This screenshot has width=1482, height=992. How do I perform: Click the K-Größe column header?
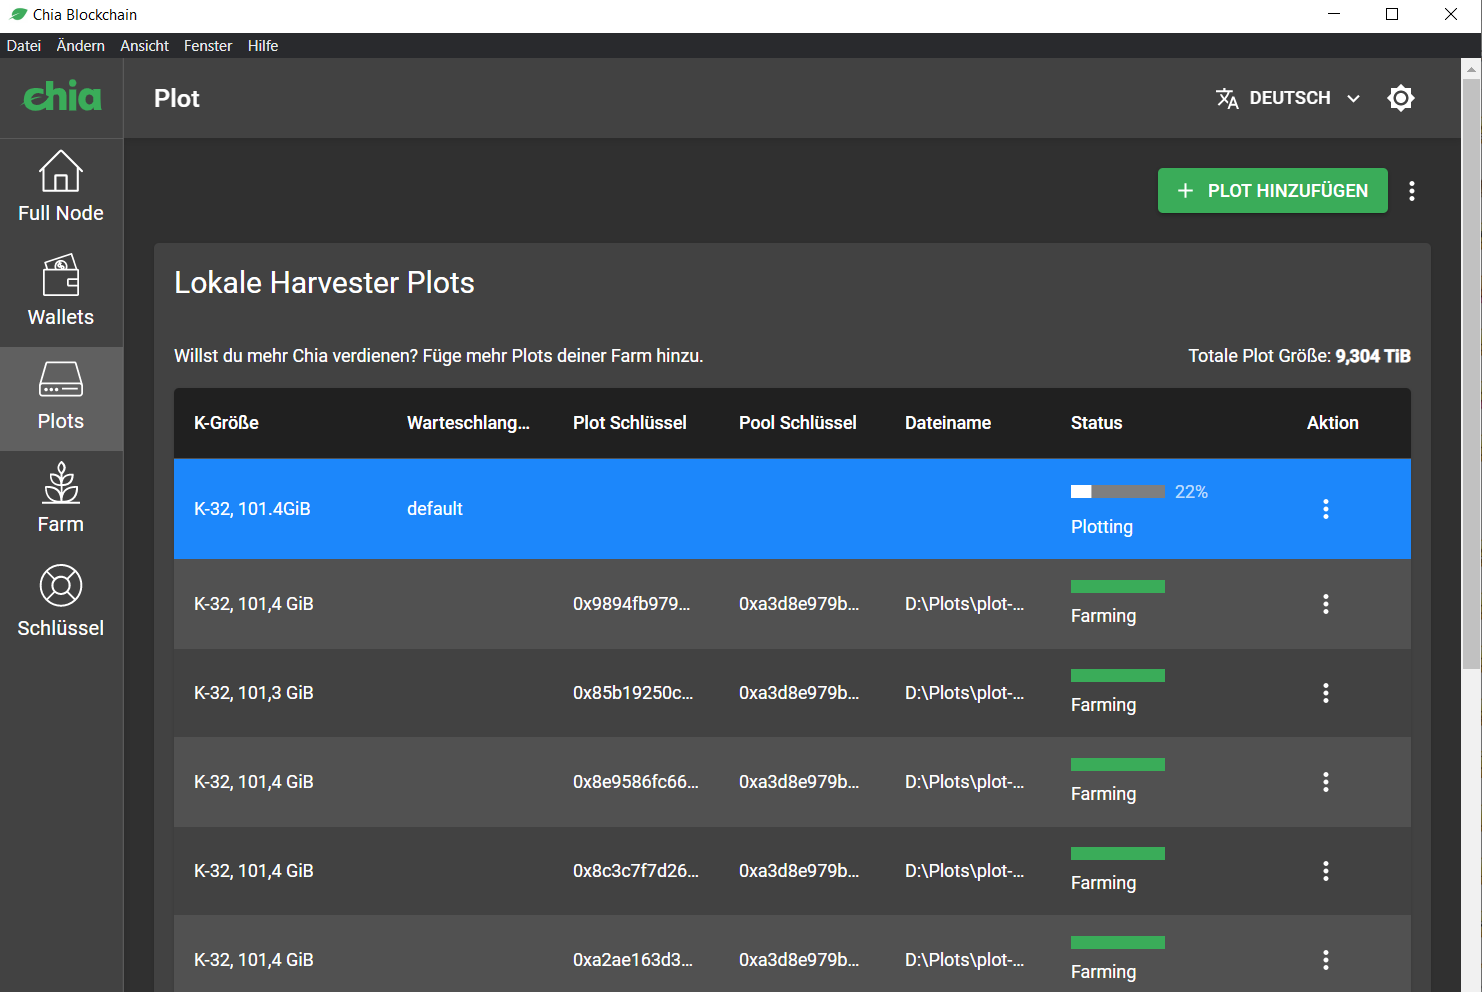pos(226,423)
